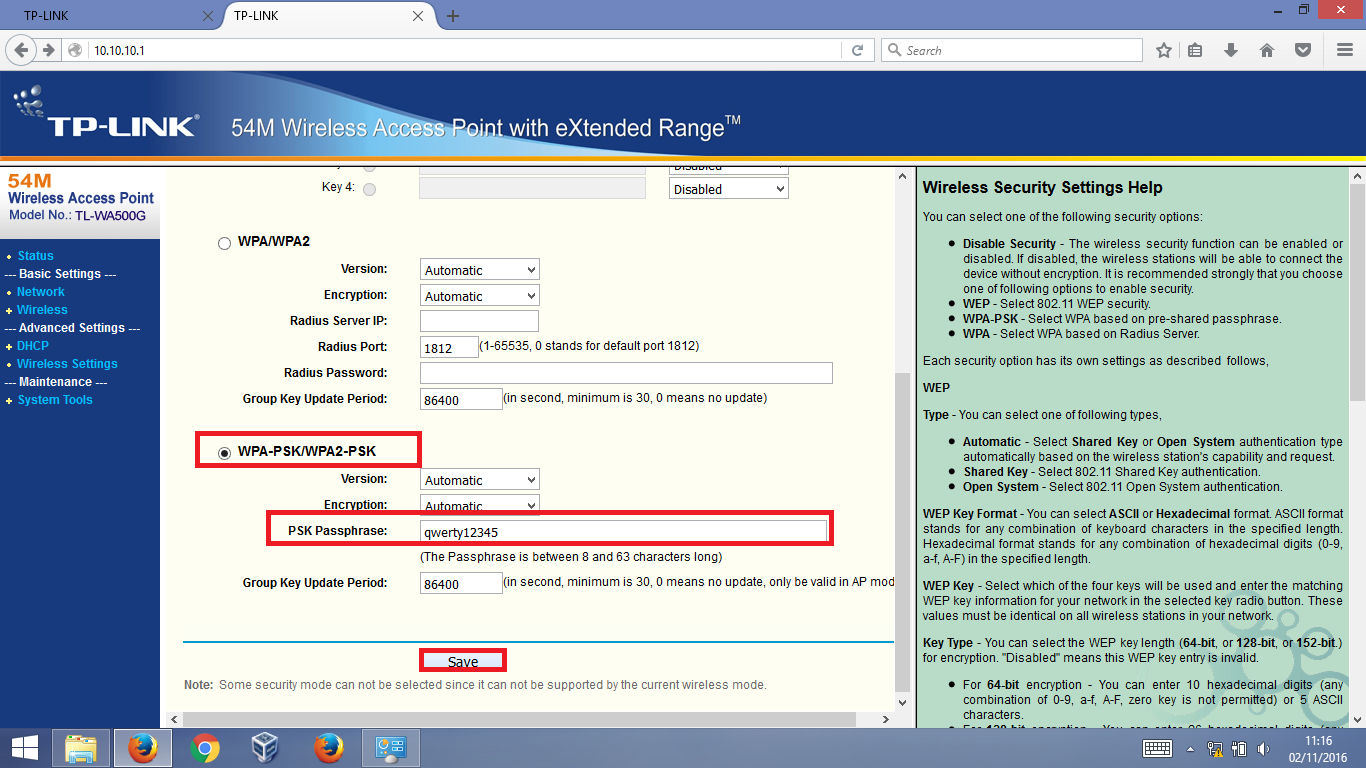Click the TP-LINK logo in header
This screenshot has height=768, width=1366.
[x=105, y=113]
